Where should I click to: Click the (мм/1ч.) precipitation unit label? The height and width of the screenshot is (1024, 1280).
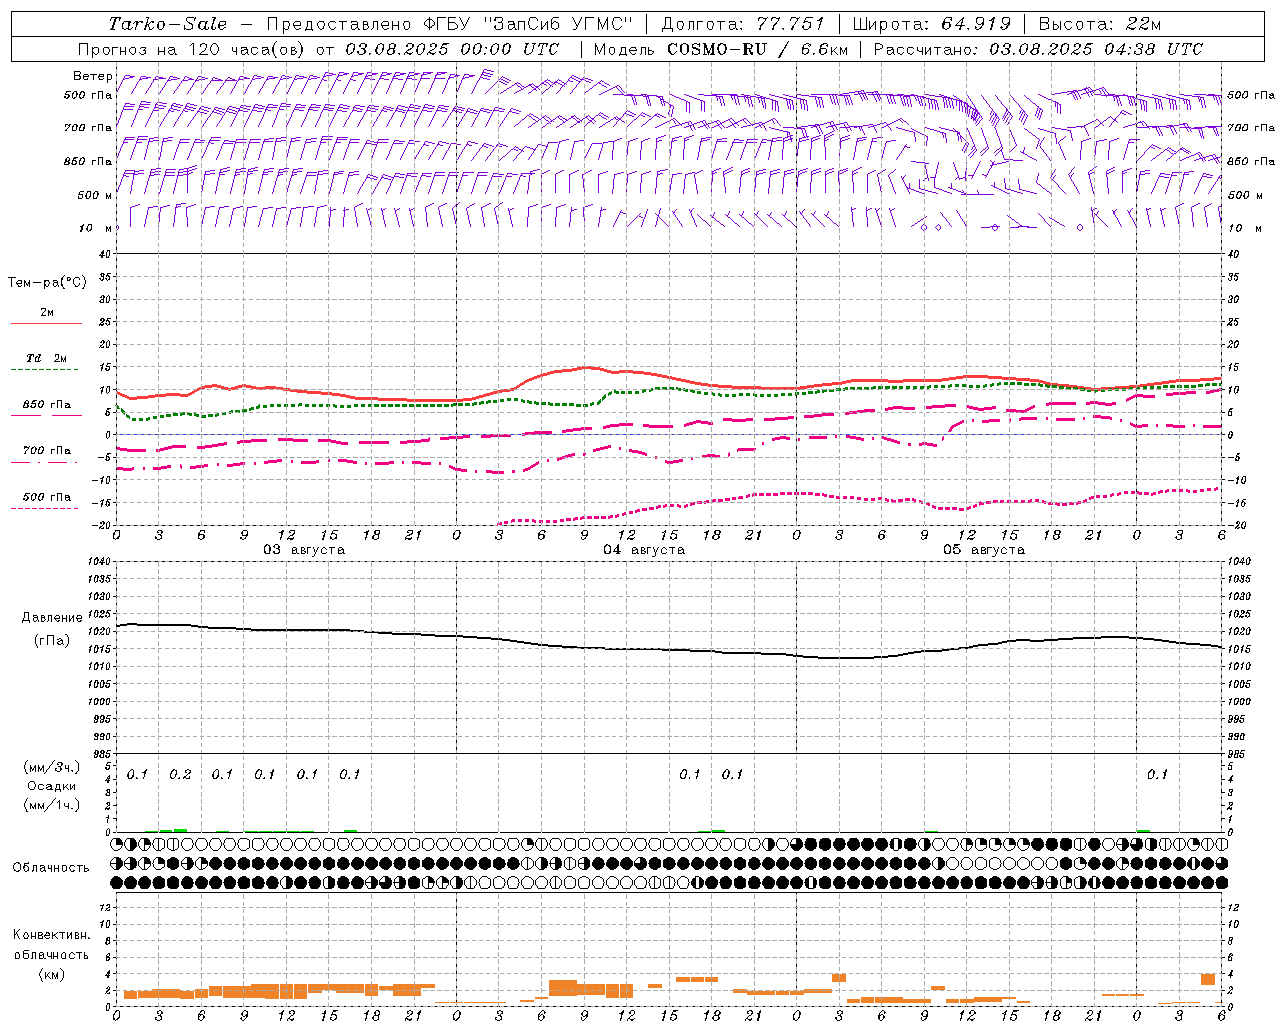pos(51,805)
